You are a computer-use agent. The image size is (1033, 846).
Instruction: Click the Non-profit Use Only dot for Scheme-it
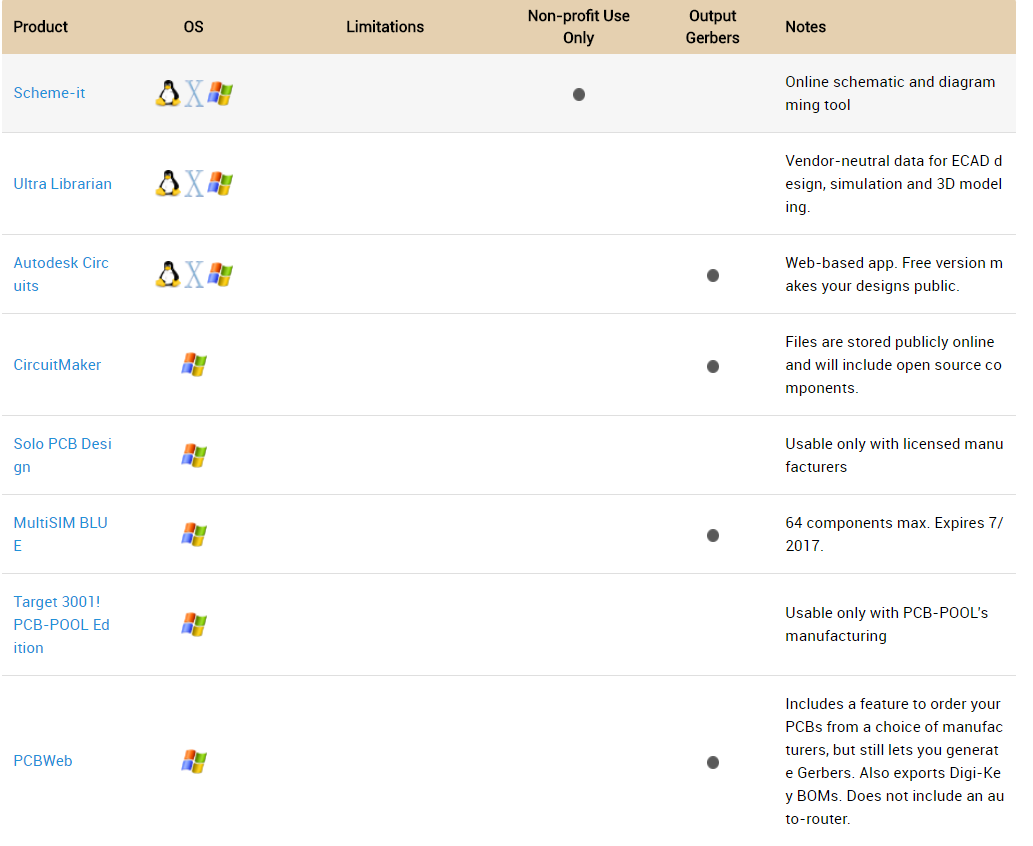(x=579, y=94)
